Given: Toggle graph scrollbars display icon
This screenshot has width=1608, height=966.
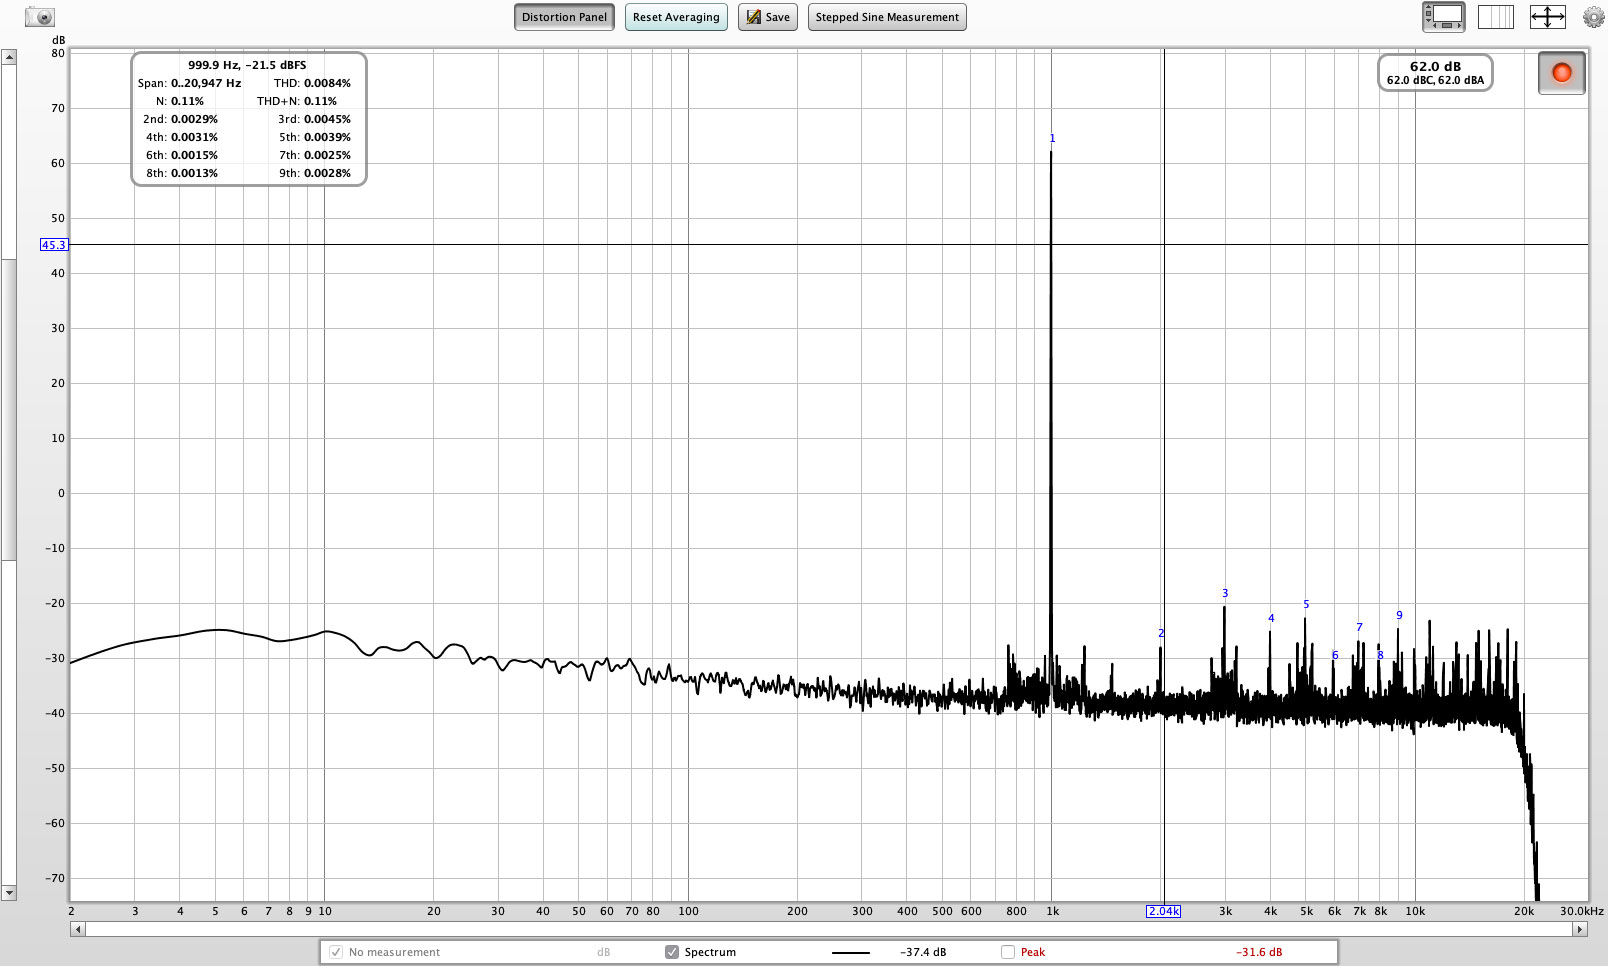Looking at the screenshot, I should pos(1444,16).
